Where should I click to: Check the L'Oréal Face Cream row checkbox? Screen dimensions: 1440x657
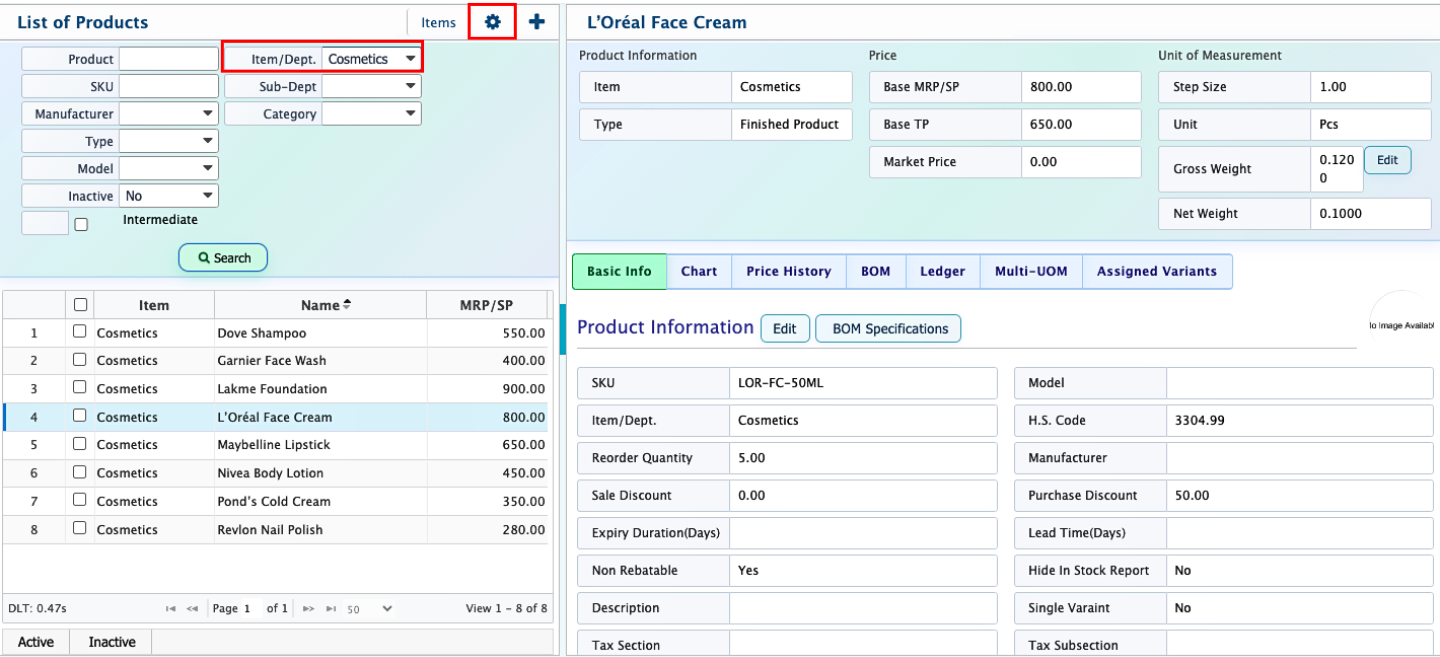pos(80,416)
